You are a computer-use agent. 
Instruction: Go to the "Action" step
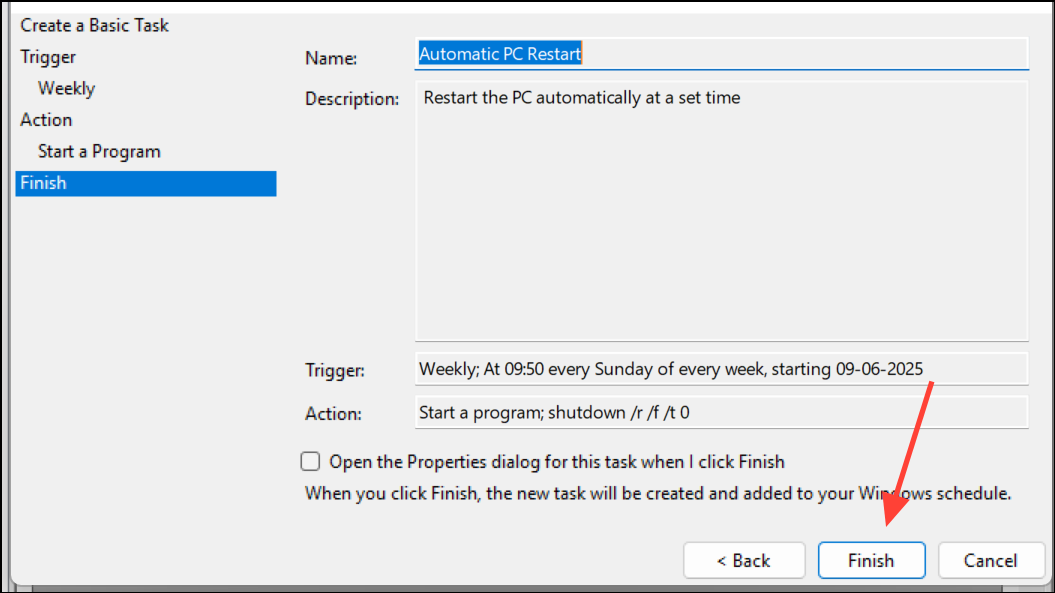(x=45, y=119)
